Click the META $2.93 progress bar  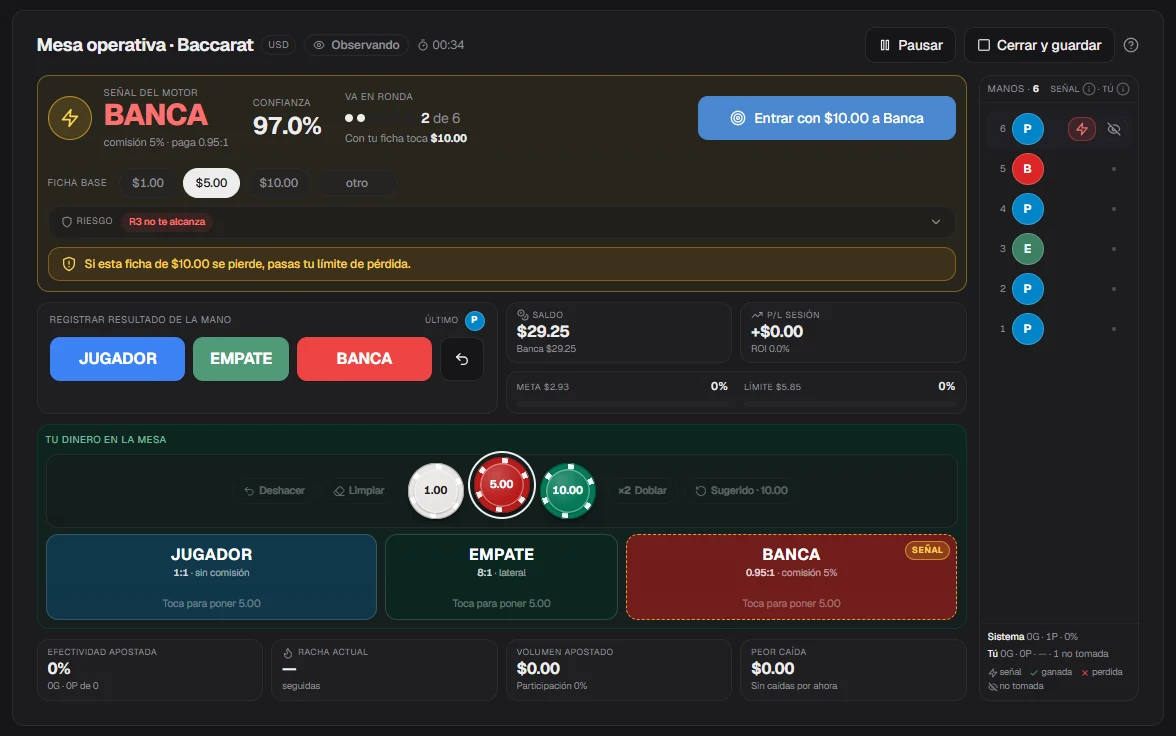622,404
